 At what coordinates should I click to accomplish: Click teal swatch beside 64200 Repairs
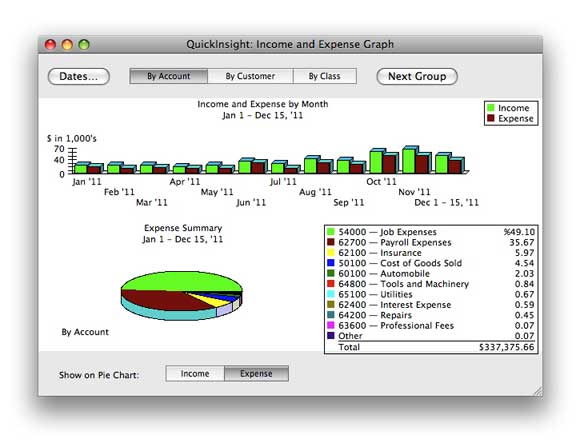[x=330, y=315]
